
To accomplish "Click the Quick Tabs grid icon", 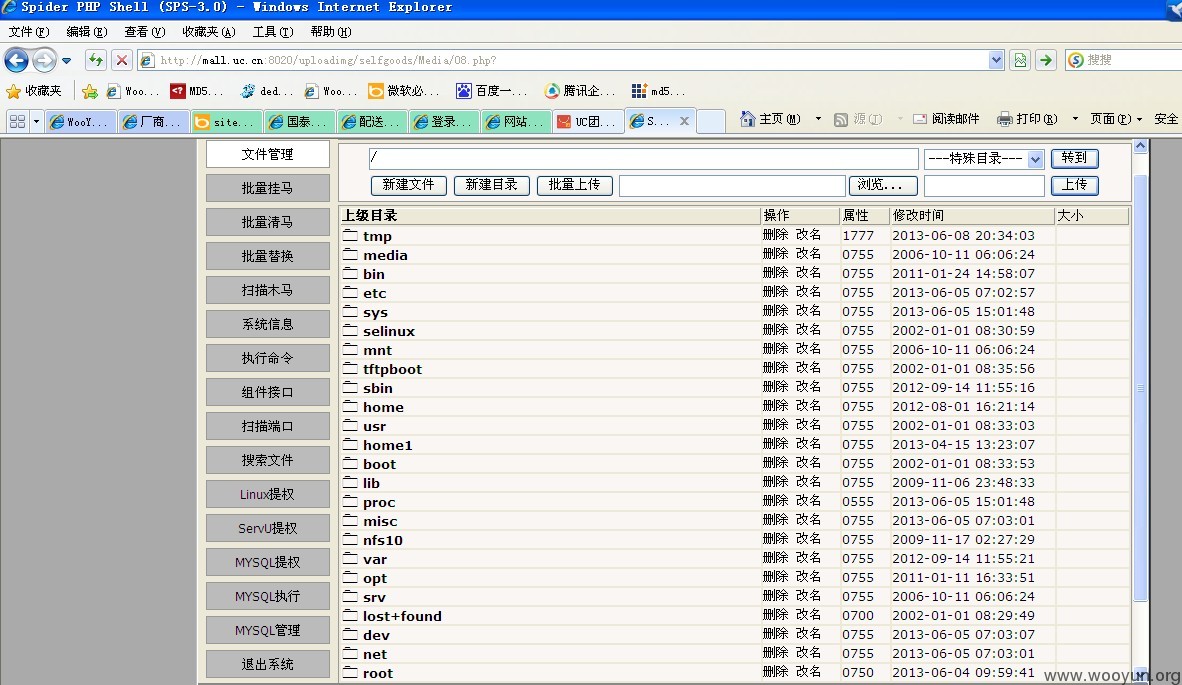I will click(x=17, y=121).
